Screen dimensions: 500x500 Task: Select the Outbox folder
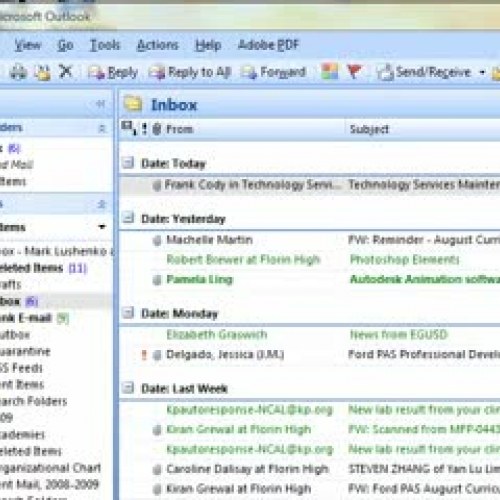coord(15,335)
